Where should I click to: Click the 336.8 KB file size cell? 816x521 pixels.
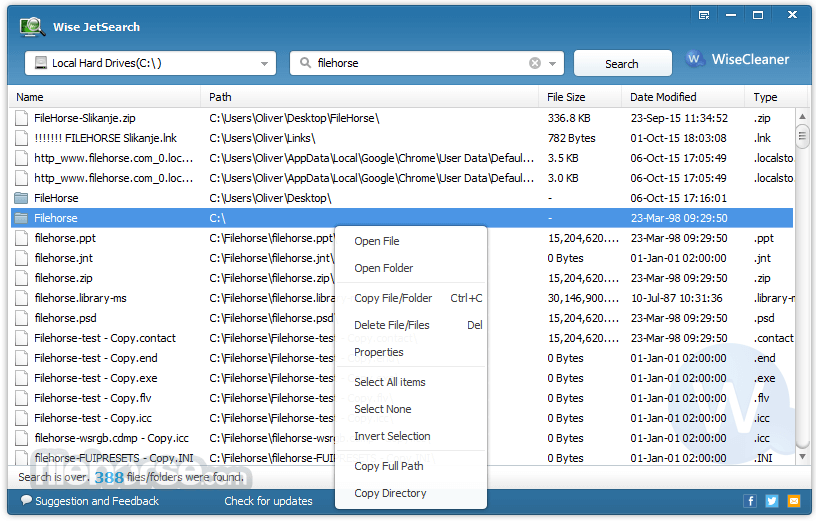[569, 118]
